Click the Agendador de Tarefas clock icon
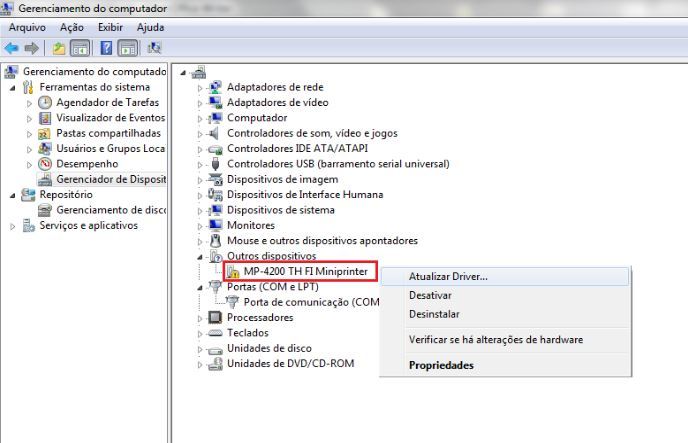Viewport: 688px width, 443px height. click(x=45, y=103)
